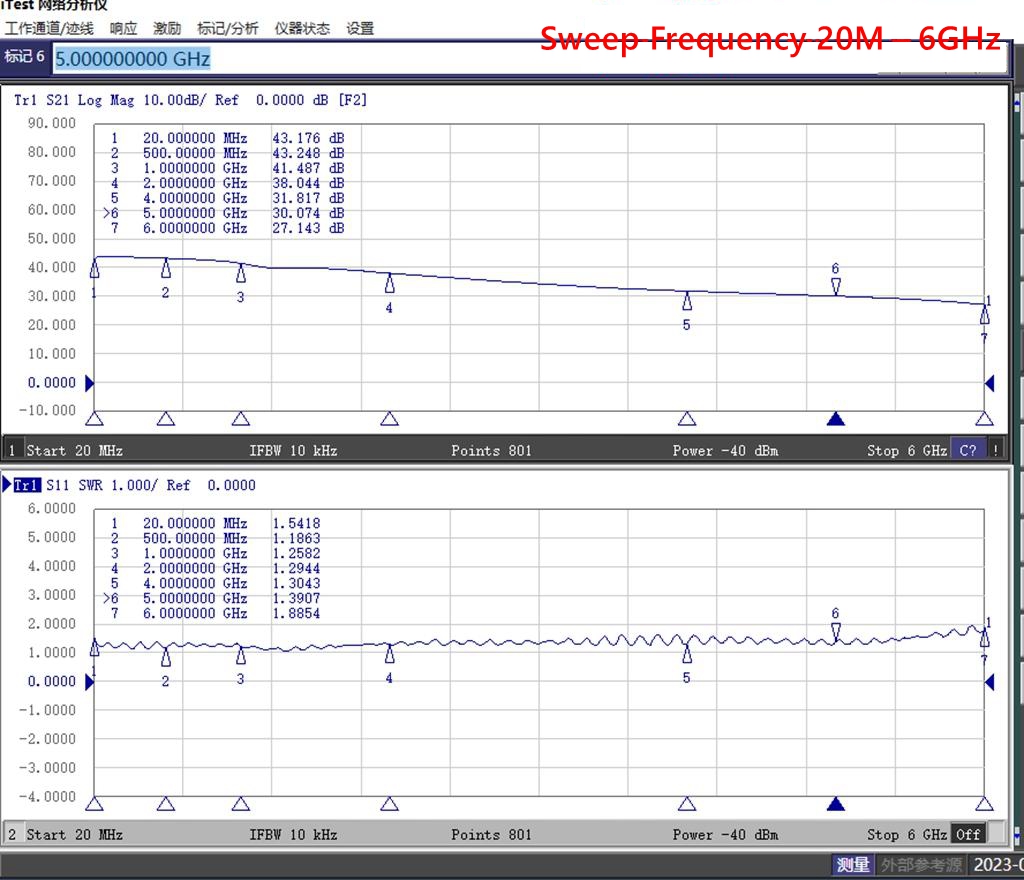The image size is (1024, 880).
Task: Open the 标记/分析 menu
Action: point(227,29)
